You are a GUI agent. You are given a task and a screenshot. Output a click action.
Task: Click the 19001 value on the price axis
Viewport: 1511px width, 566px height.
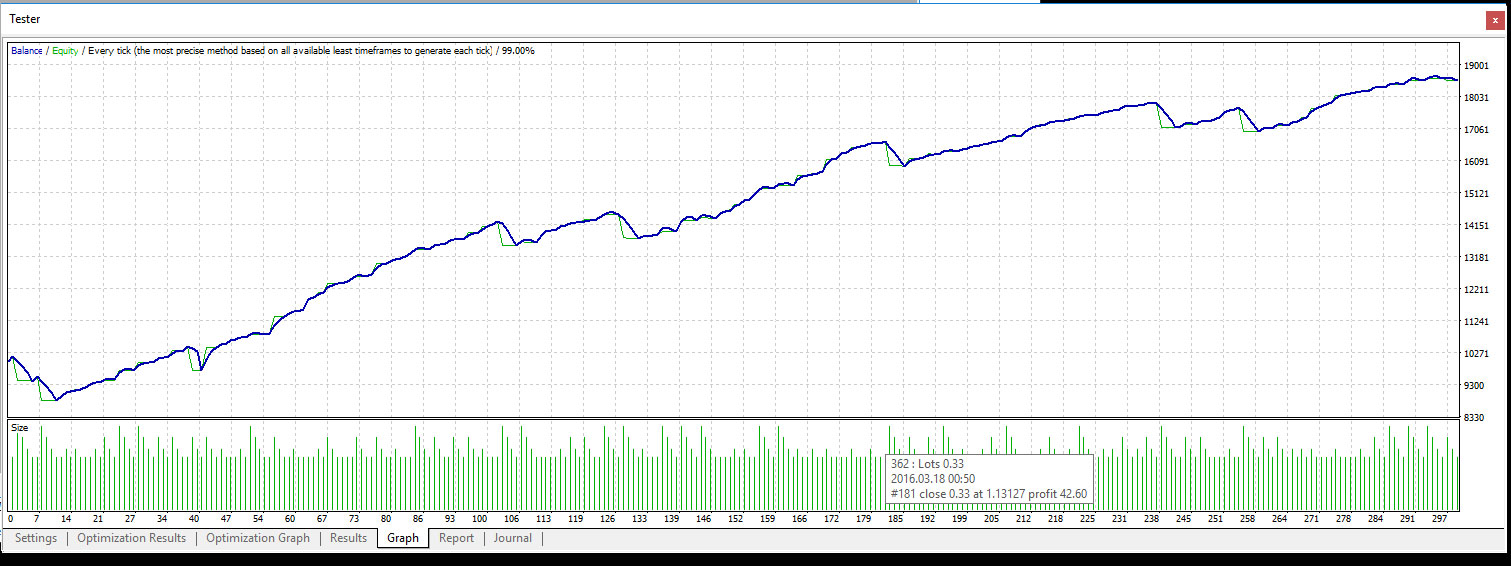[1477, 66]
